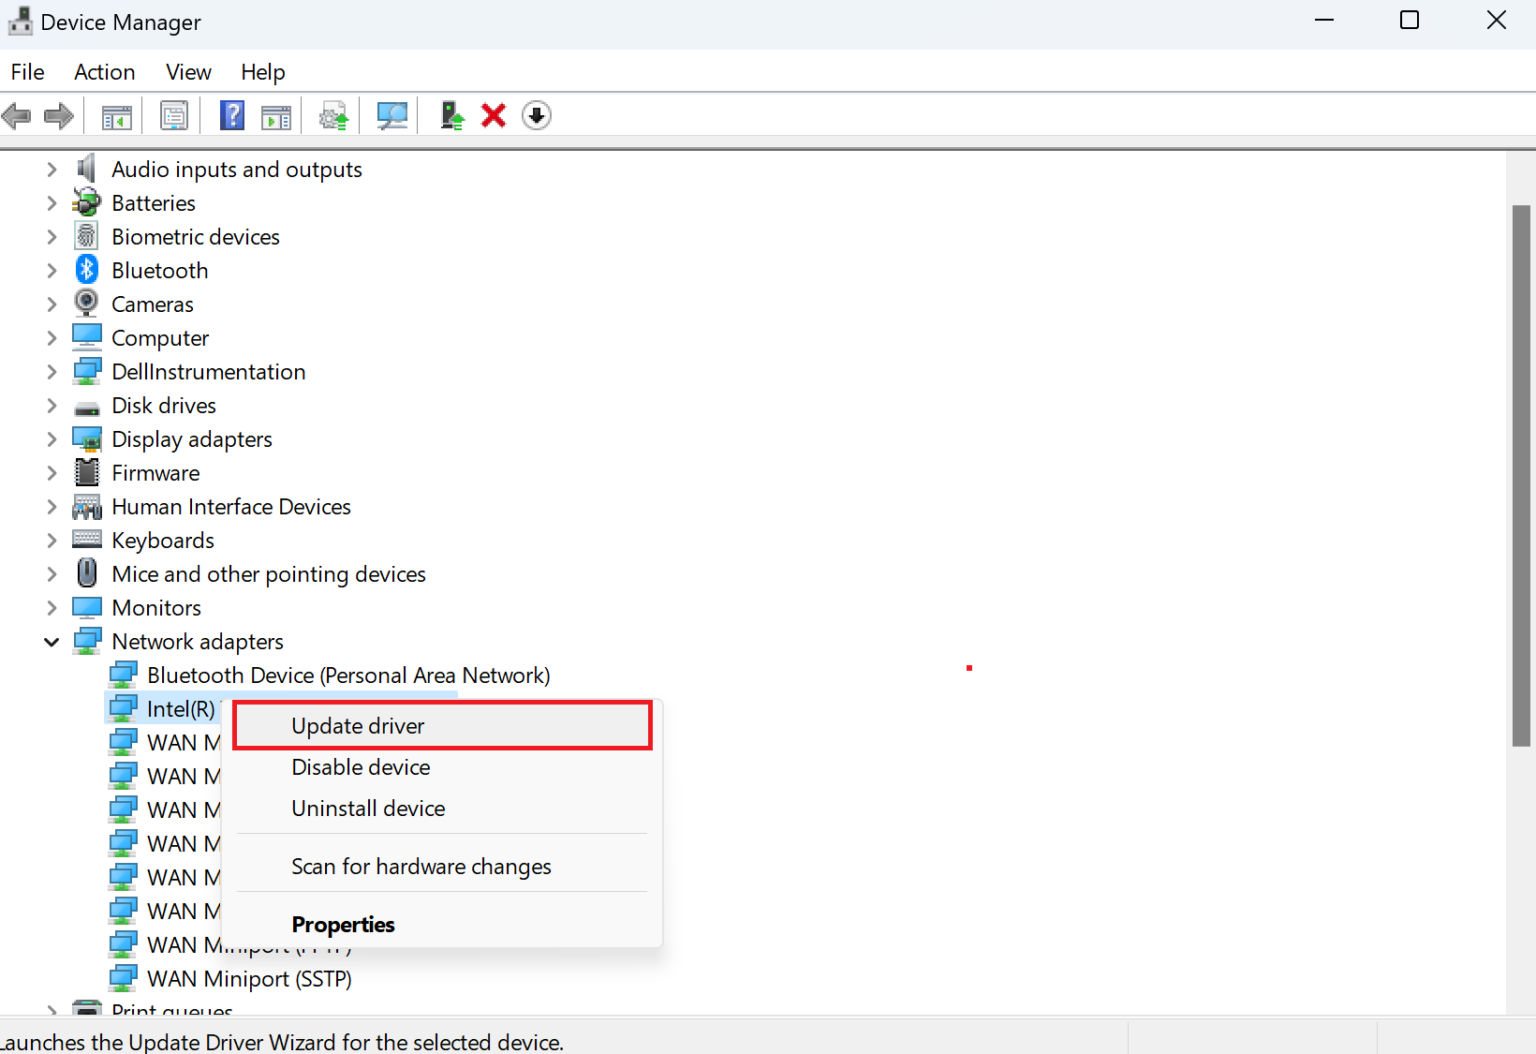Click the Forward navigation arrow
Image resolution: width=1536 pixels, height=1054 pixels.
click(x=58, y=115)
